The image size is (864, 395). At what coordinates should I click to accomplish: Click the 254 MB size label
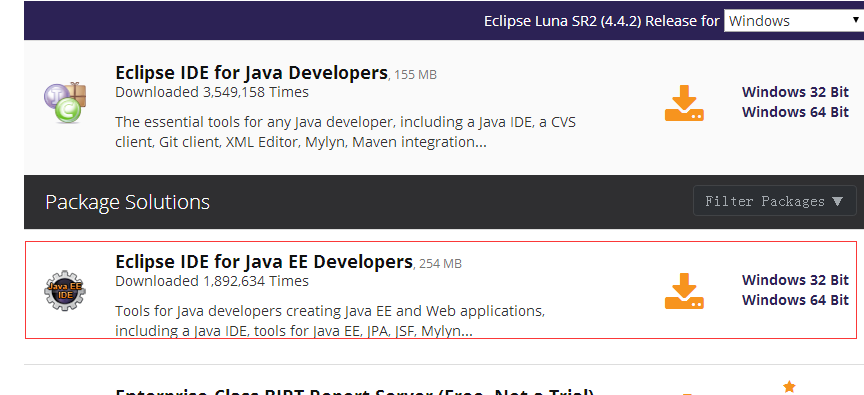[x=441, y=264]
